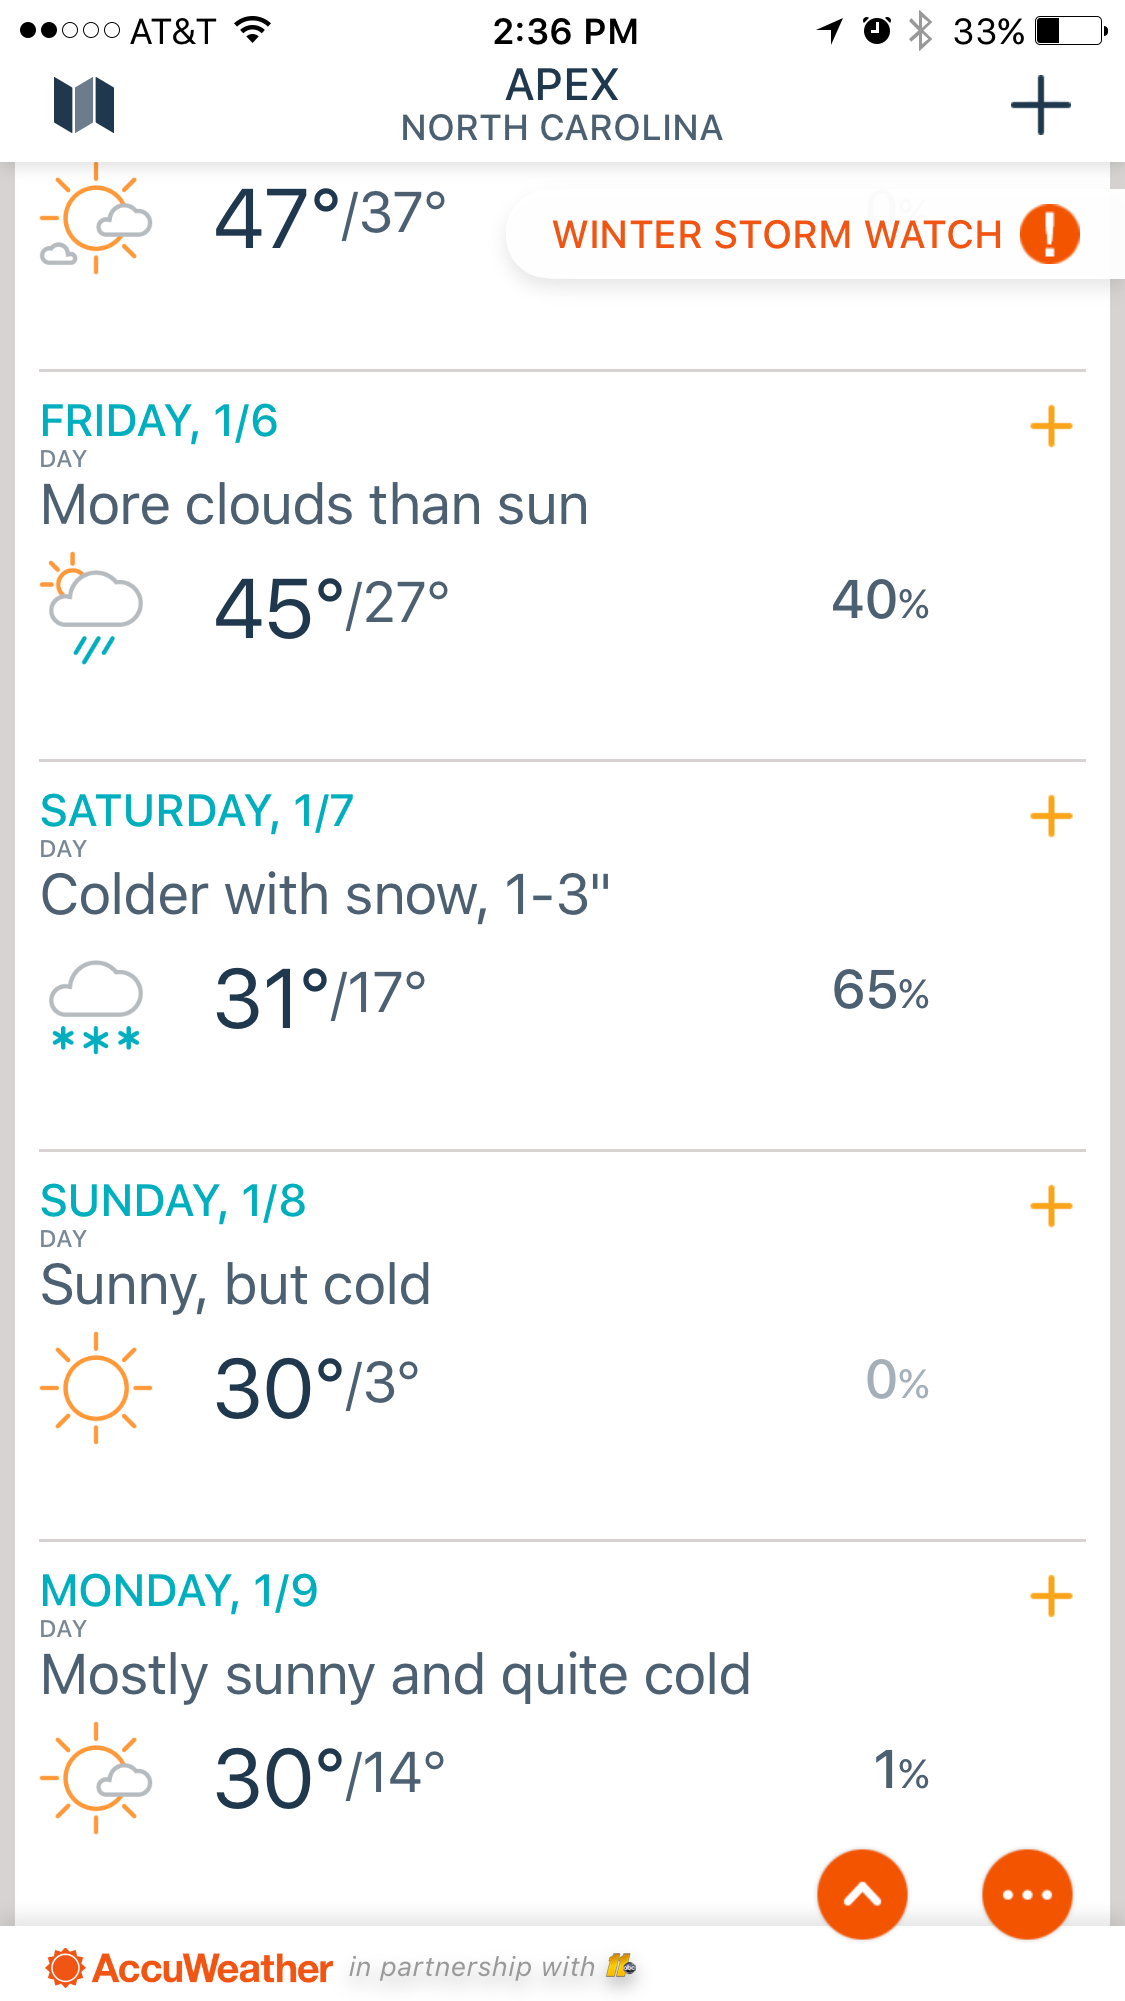The width and height of the screenshot is (1125, 2001).
Task: Tap the orange scroll-to-top arrow button
Action: tap(862, 1894)
